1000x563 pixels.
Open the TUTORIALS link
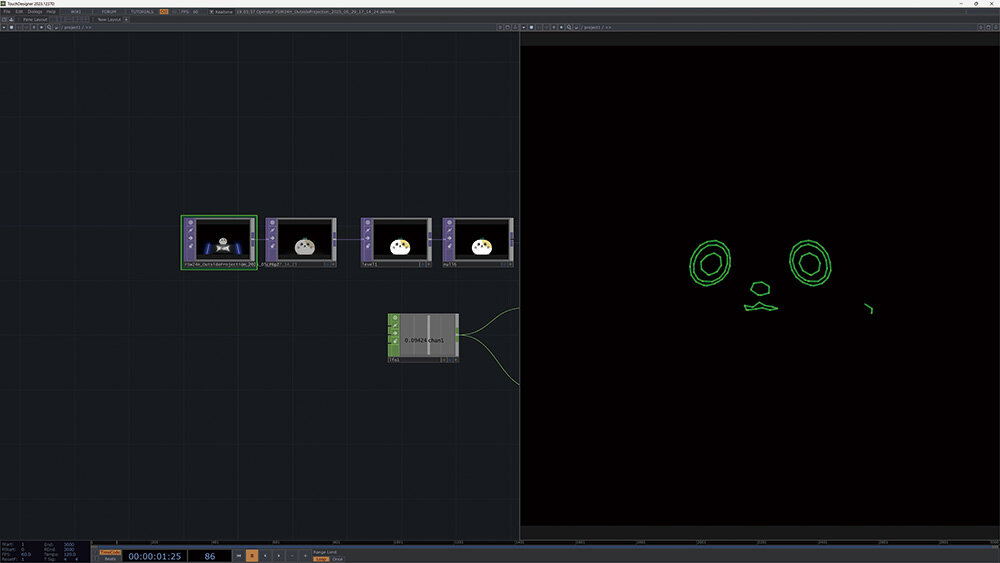pyautogui.click(x=143, y=11)
